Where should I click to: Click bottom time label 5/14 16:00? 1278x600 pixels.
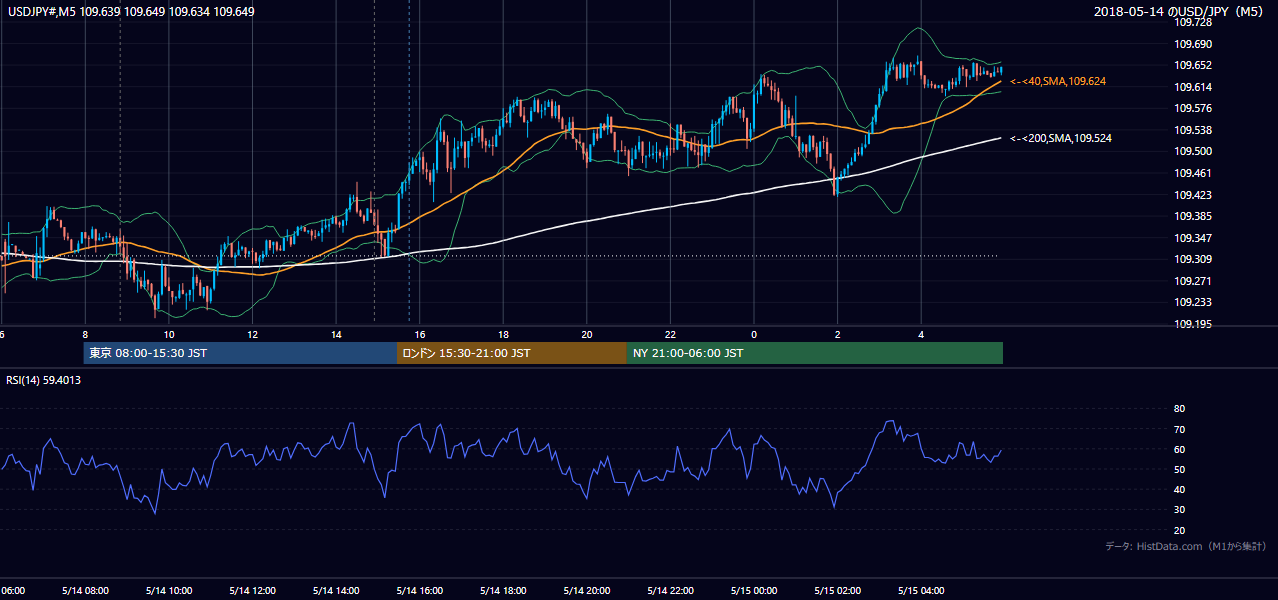pos(420,590)
